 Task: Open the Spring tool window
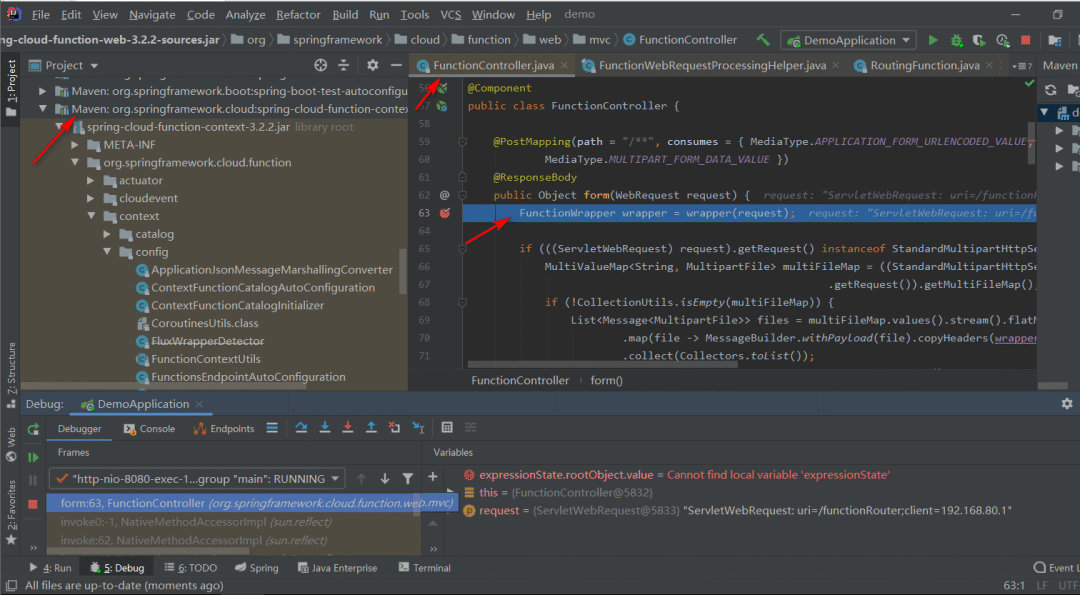click(257, 568)
